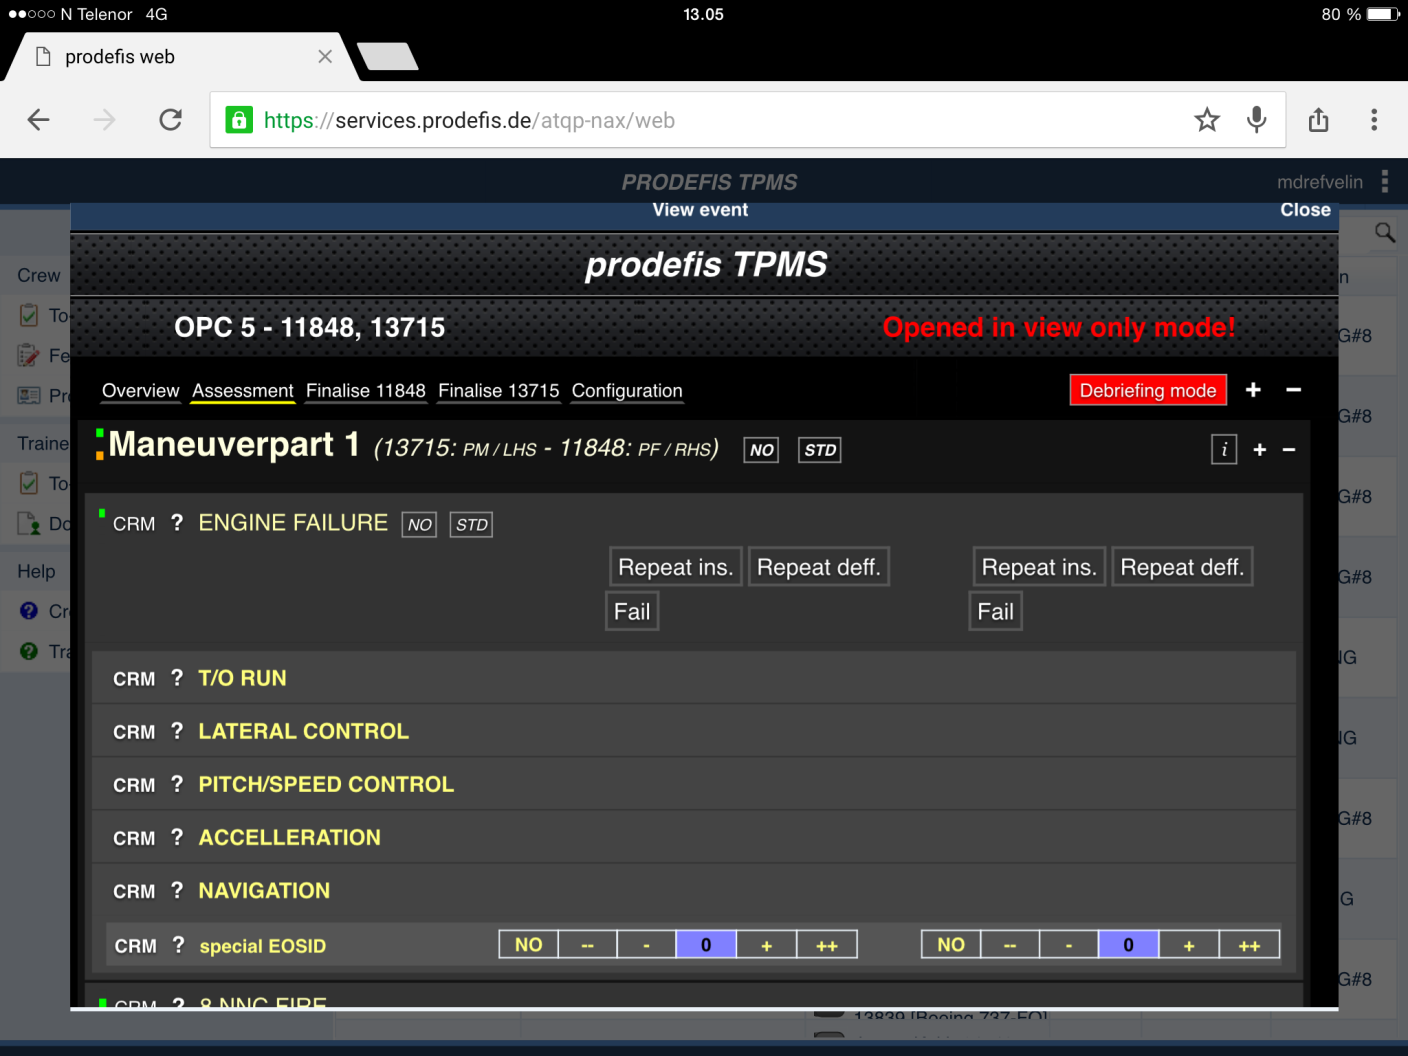Viewport: 1408px width, 1056px height.
Task: Open help question mark for LATERAL CONTROL
Action: point(177,731)
